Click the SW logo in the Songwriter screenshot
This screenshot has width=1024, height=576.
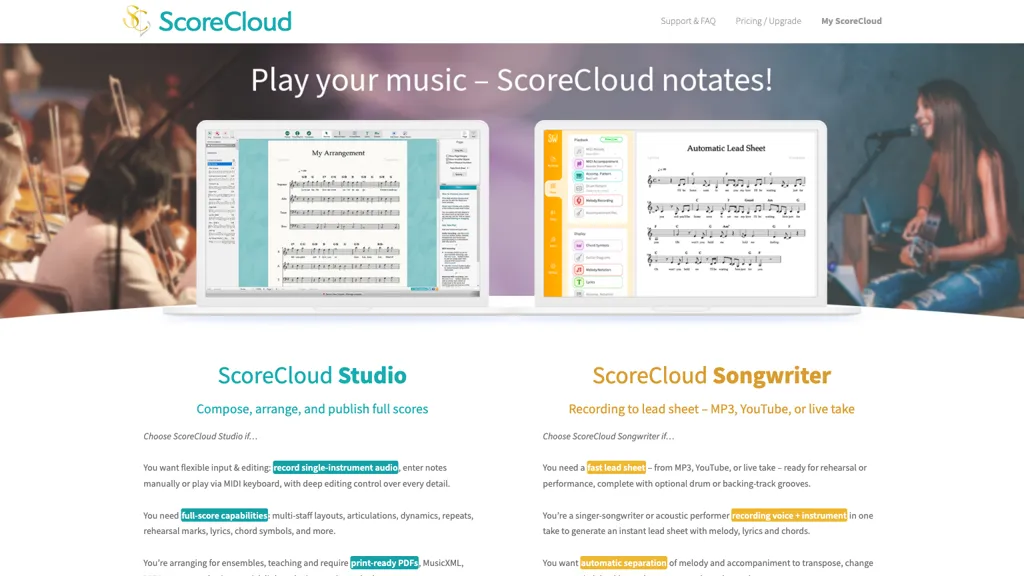(552, 138)
